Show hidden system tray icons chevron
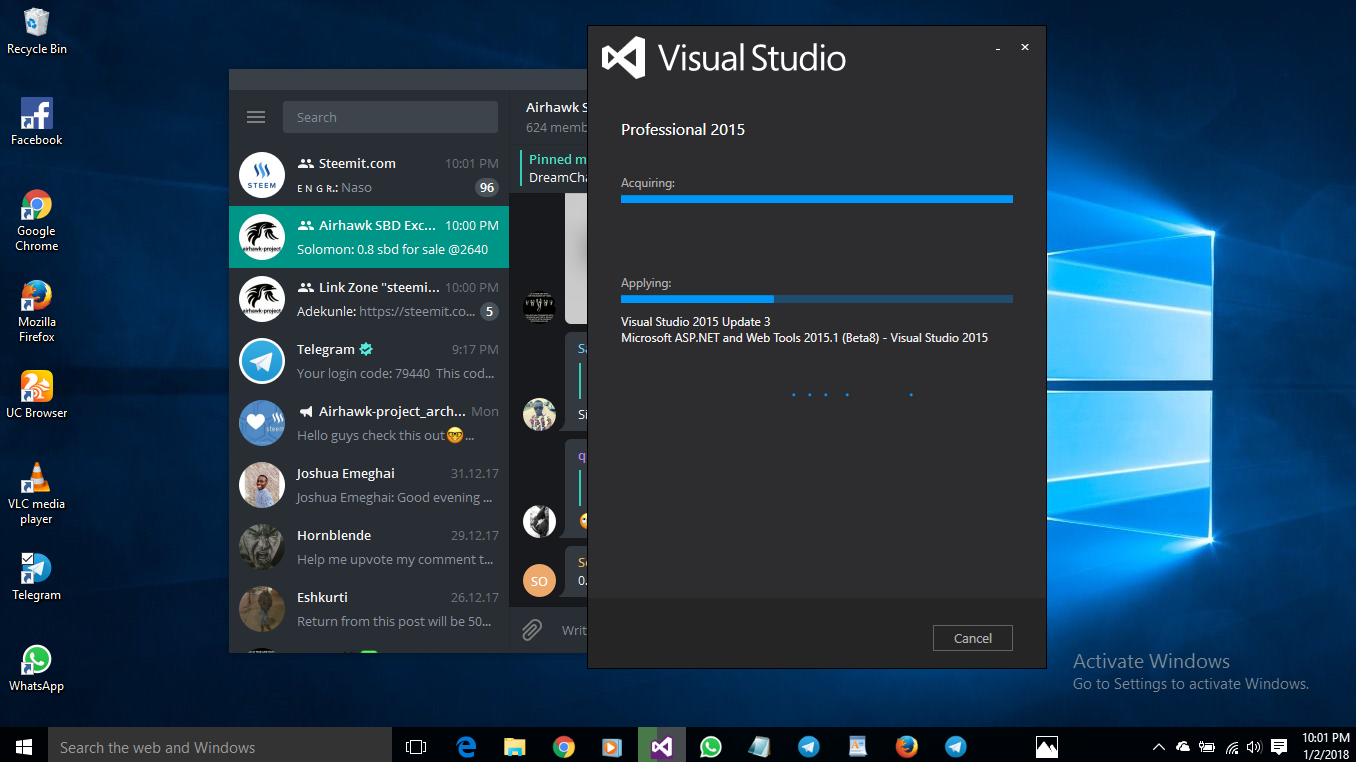Screen dimensions: 1356x762 (1159, 747)
